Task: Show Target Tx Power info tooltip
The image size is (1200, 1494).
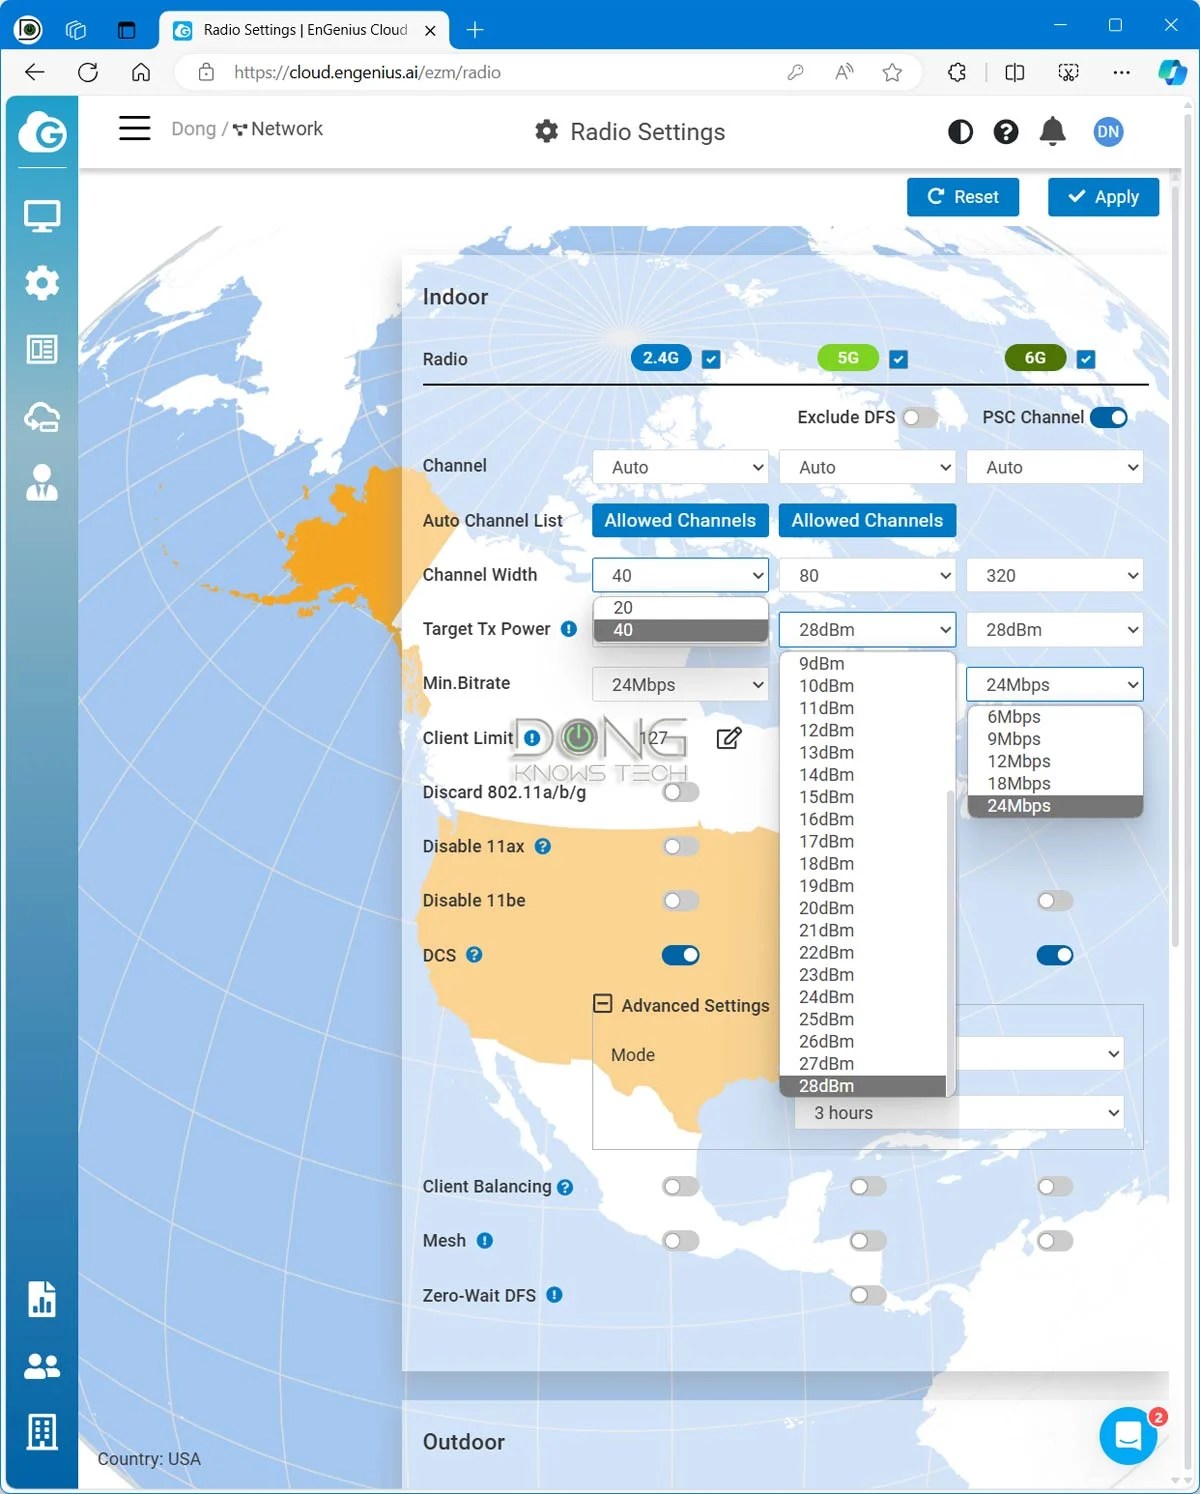Action: (x=569, y=629)
